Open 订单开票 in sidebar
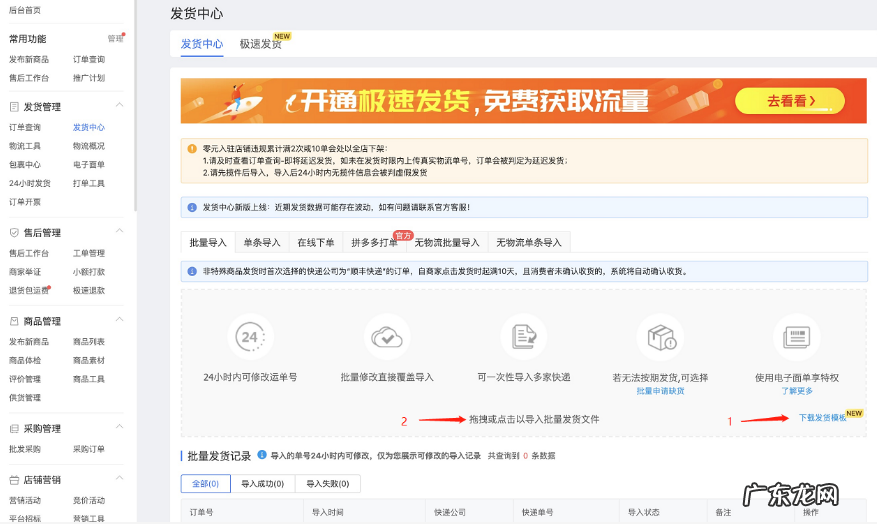This screenshot has width=877, height=524. 25,202
